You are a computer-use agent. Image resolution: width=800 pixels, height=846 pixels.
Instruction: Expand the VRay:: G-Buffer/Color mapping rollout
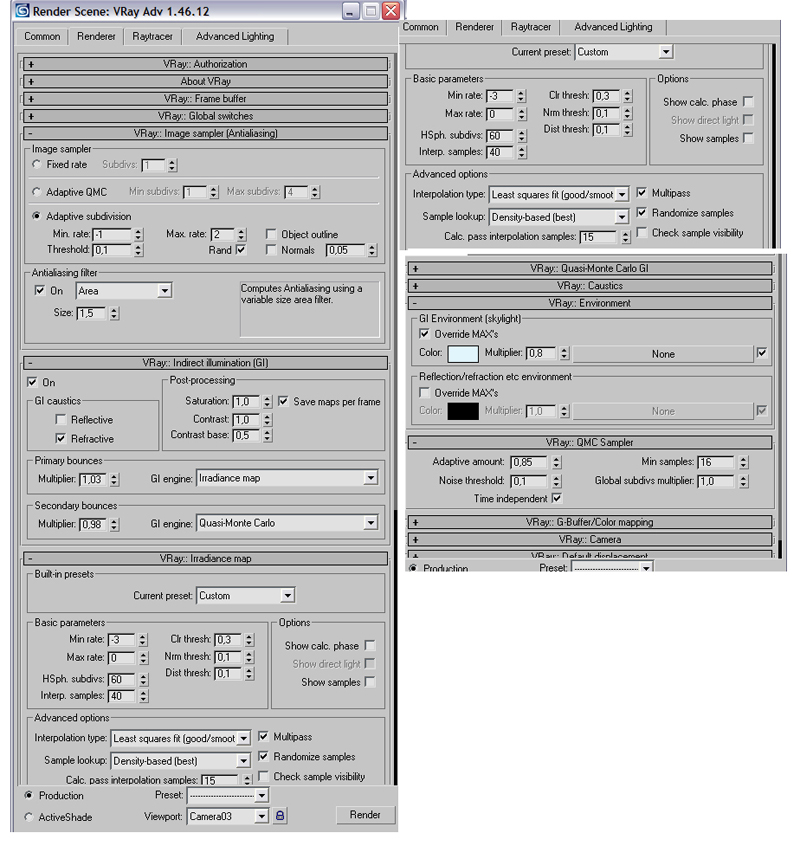point(590,522)
